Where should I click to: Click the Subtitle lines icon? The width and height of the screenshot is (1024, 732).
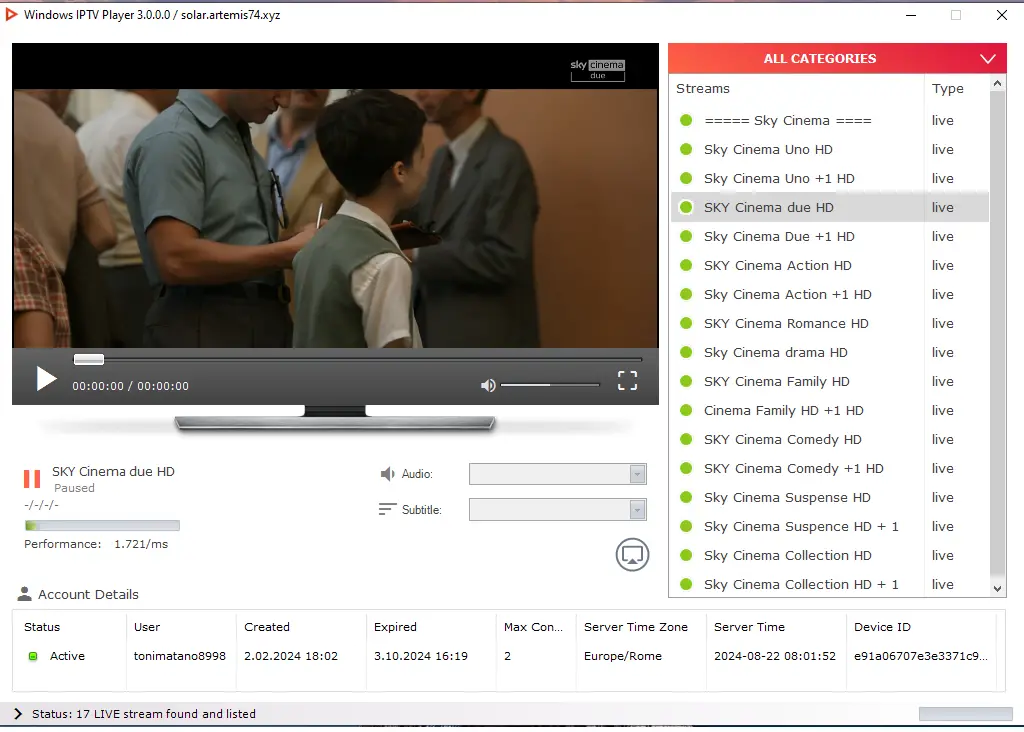[387, 509]
